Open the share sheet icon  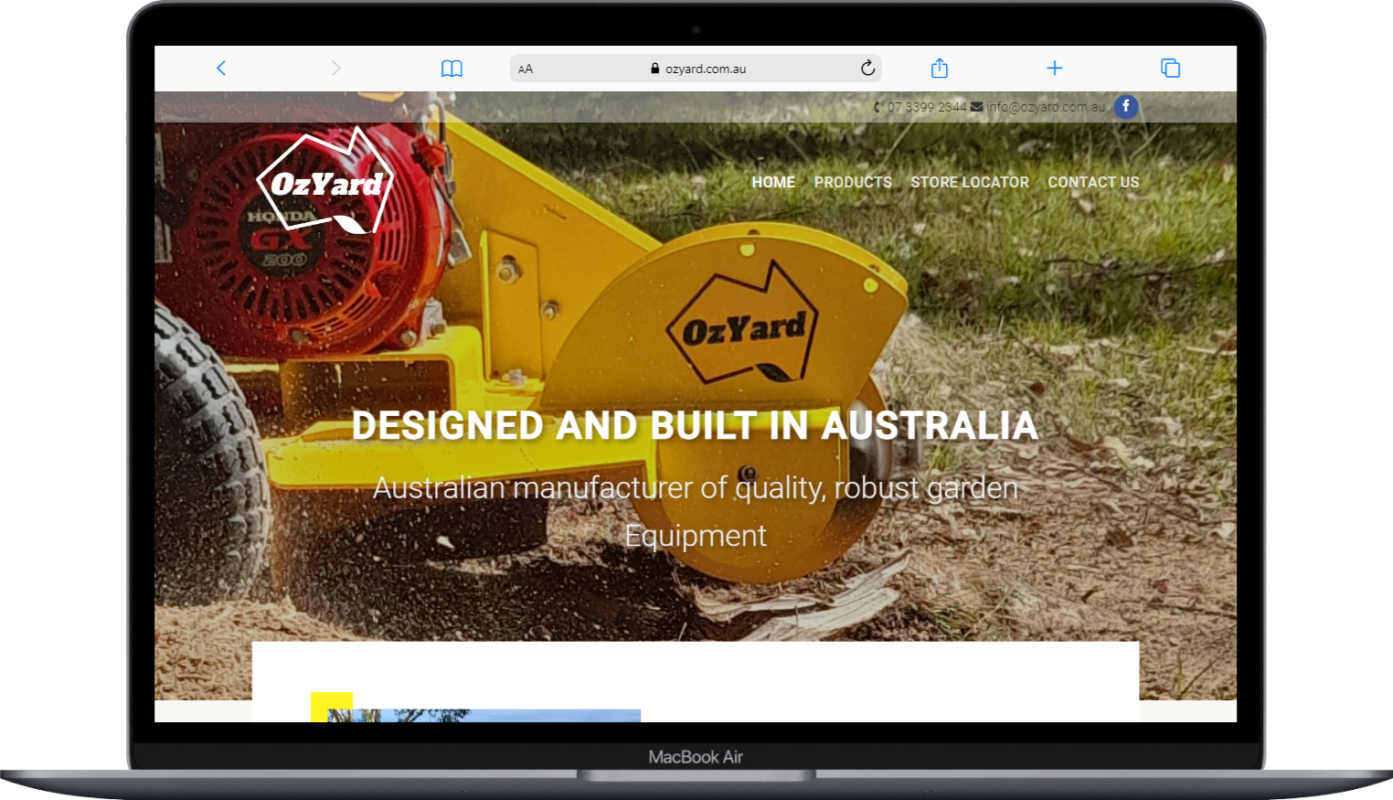coord(939,68)
